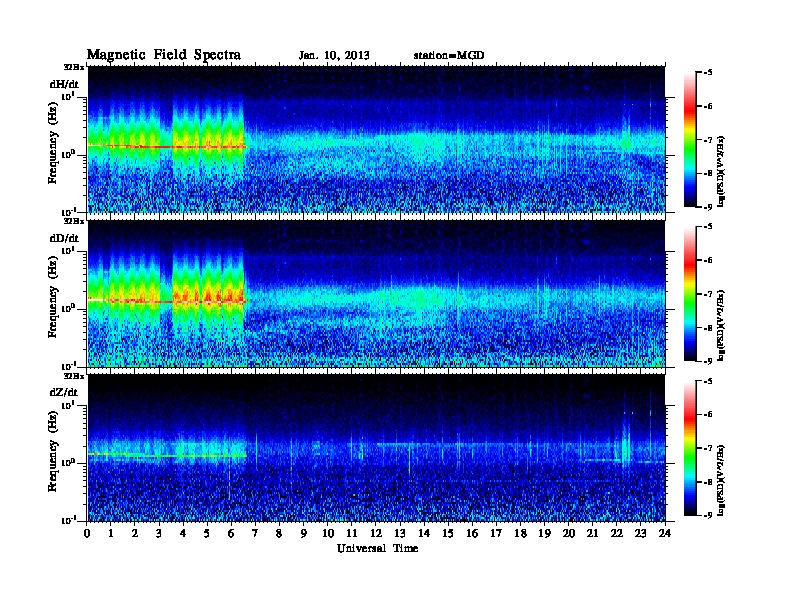Click the dH/dt panel label

coord(64,84)
